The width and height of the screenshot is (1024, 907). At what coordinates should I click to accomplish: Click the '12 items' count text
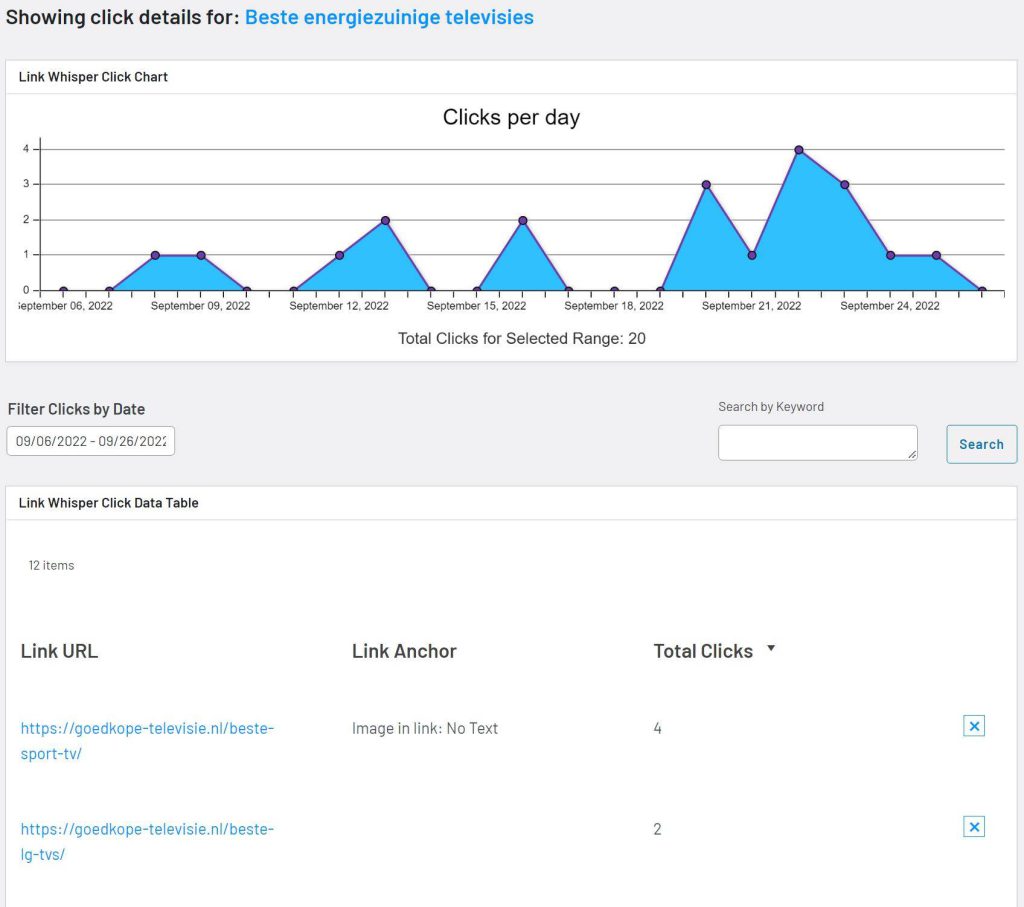click(51, 565)
